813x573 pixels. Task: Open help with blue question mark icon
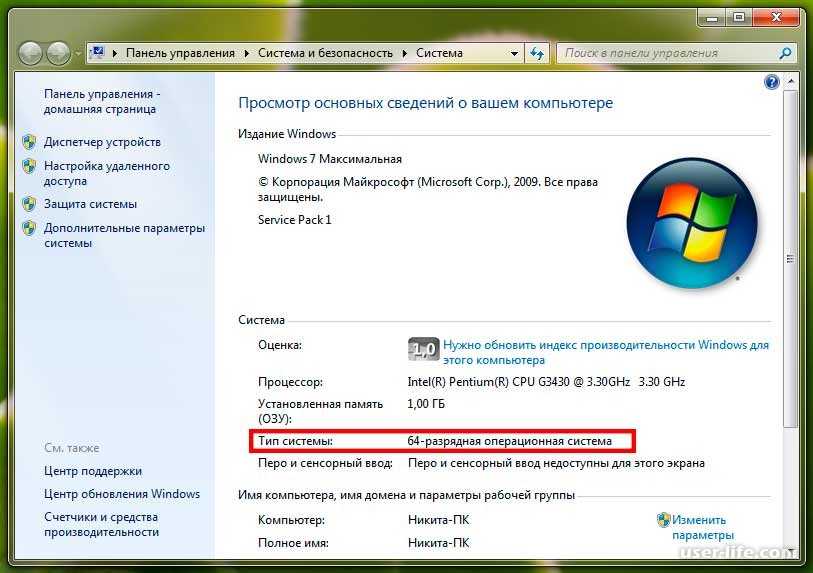click(772, 82)
